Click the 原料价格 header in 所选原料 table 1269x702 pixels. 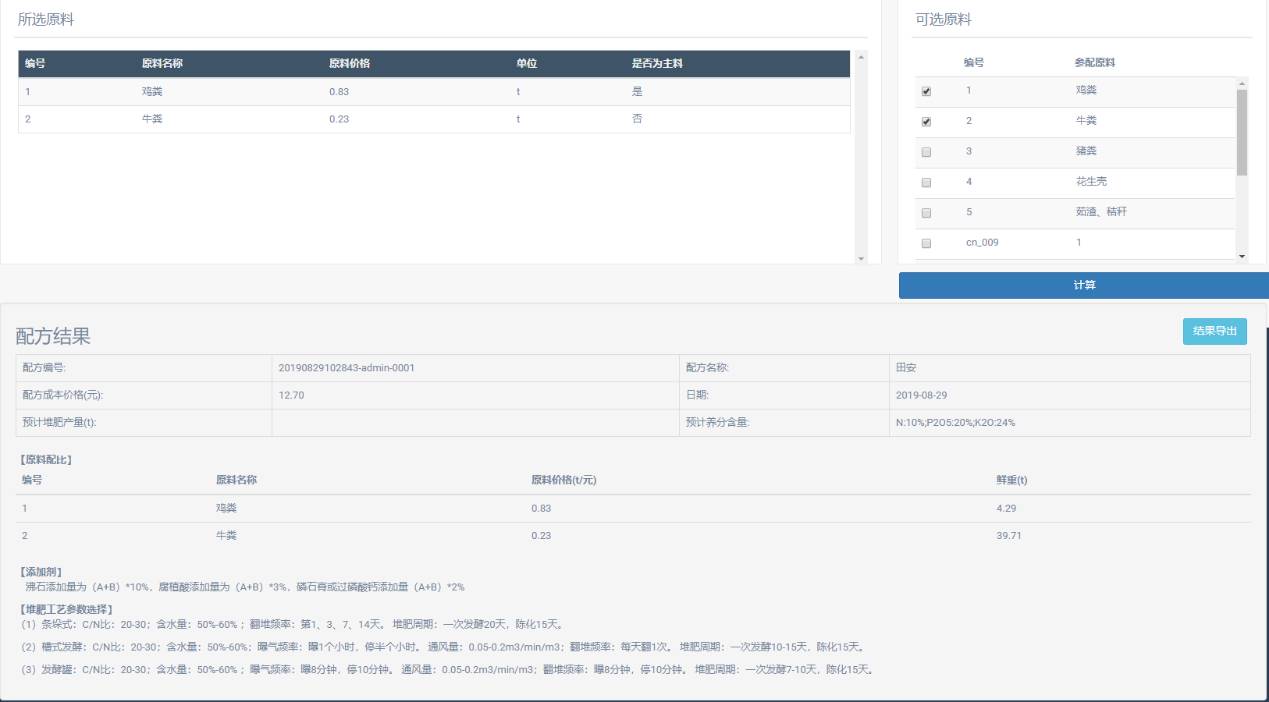coord(349,64)
